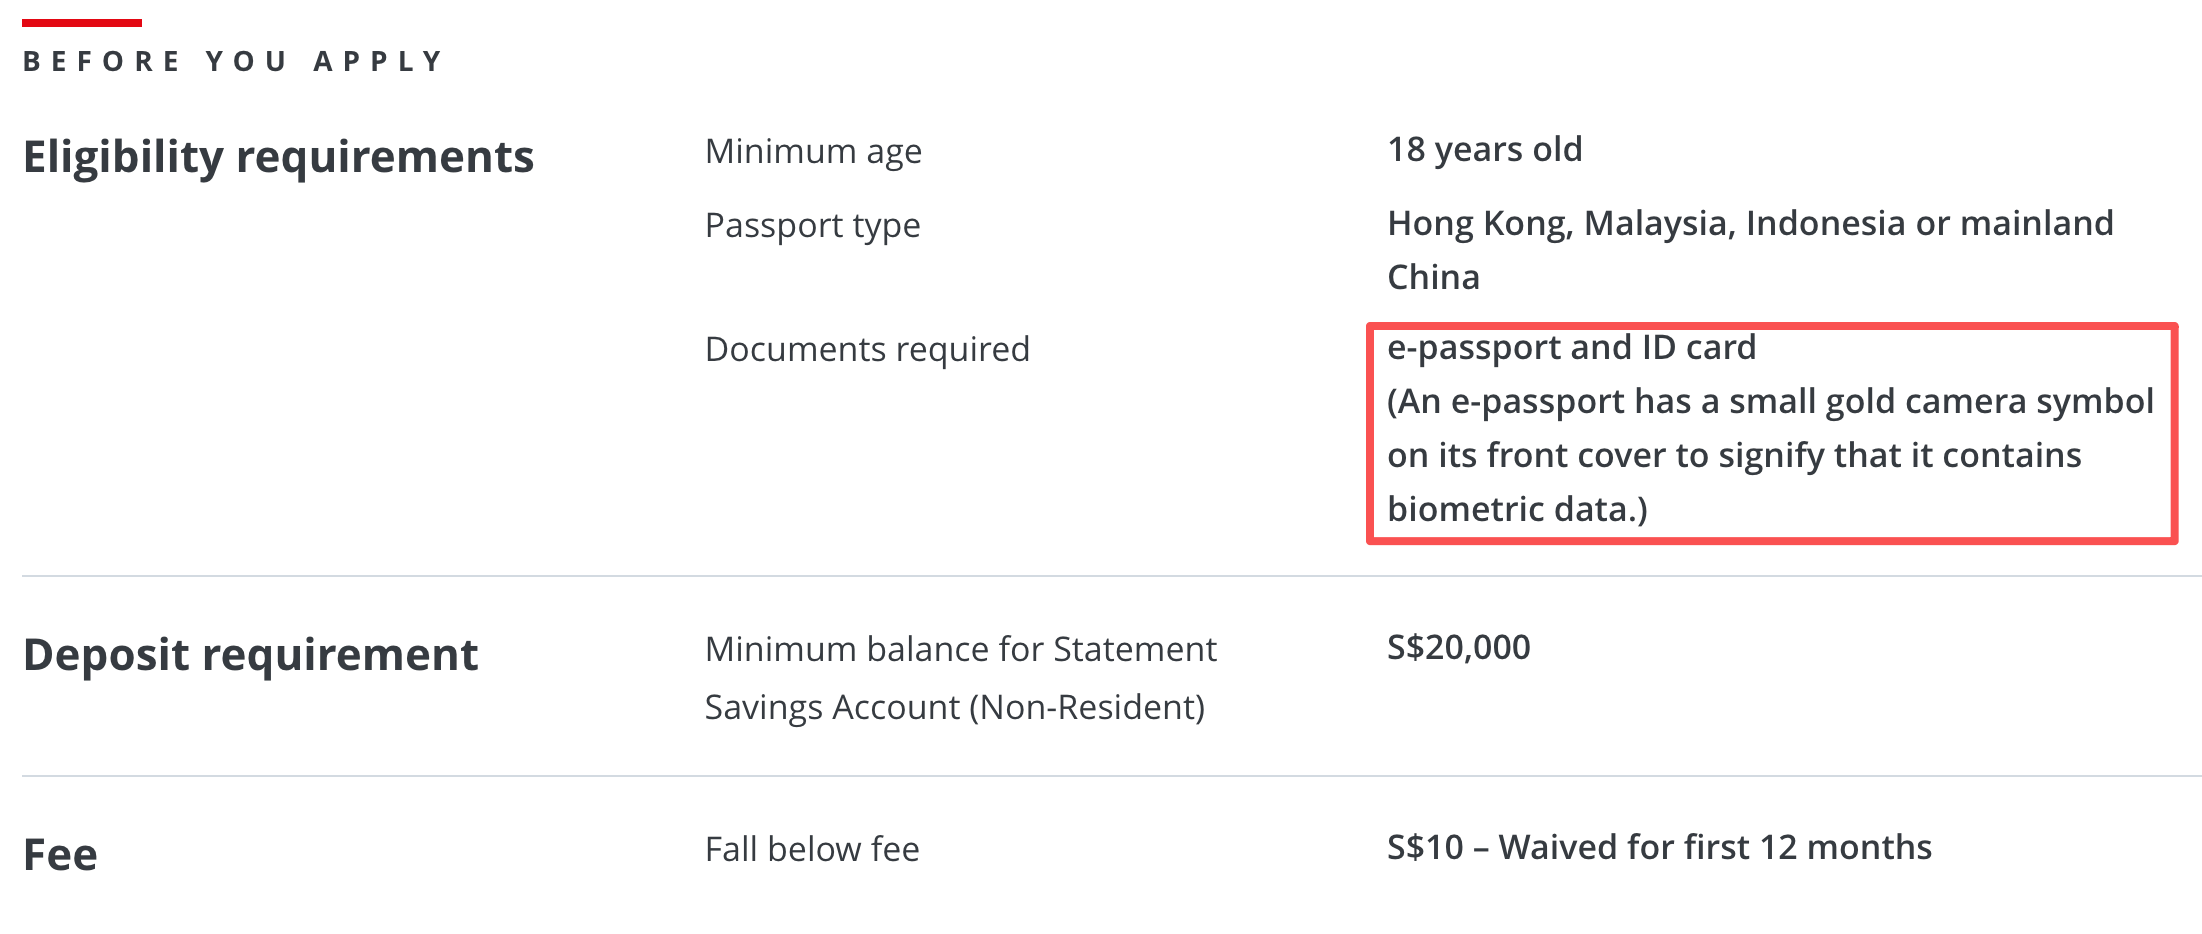Select the "Eligibility requirements" heading
The width and height of the screenshot is (2202, 934).
tap(278, 157)
